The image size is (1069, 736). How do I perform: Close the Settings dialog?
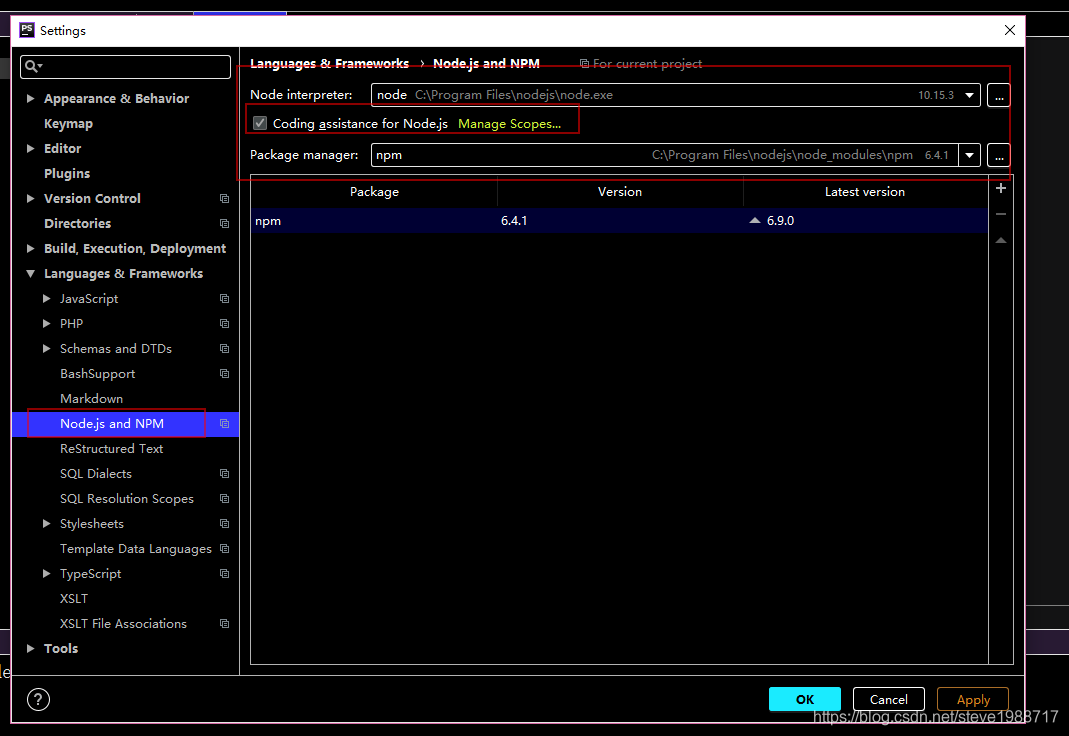(x=1010, y=30)
